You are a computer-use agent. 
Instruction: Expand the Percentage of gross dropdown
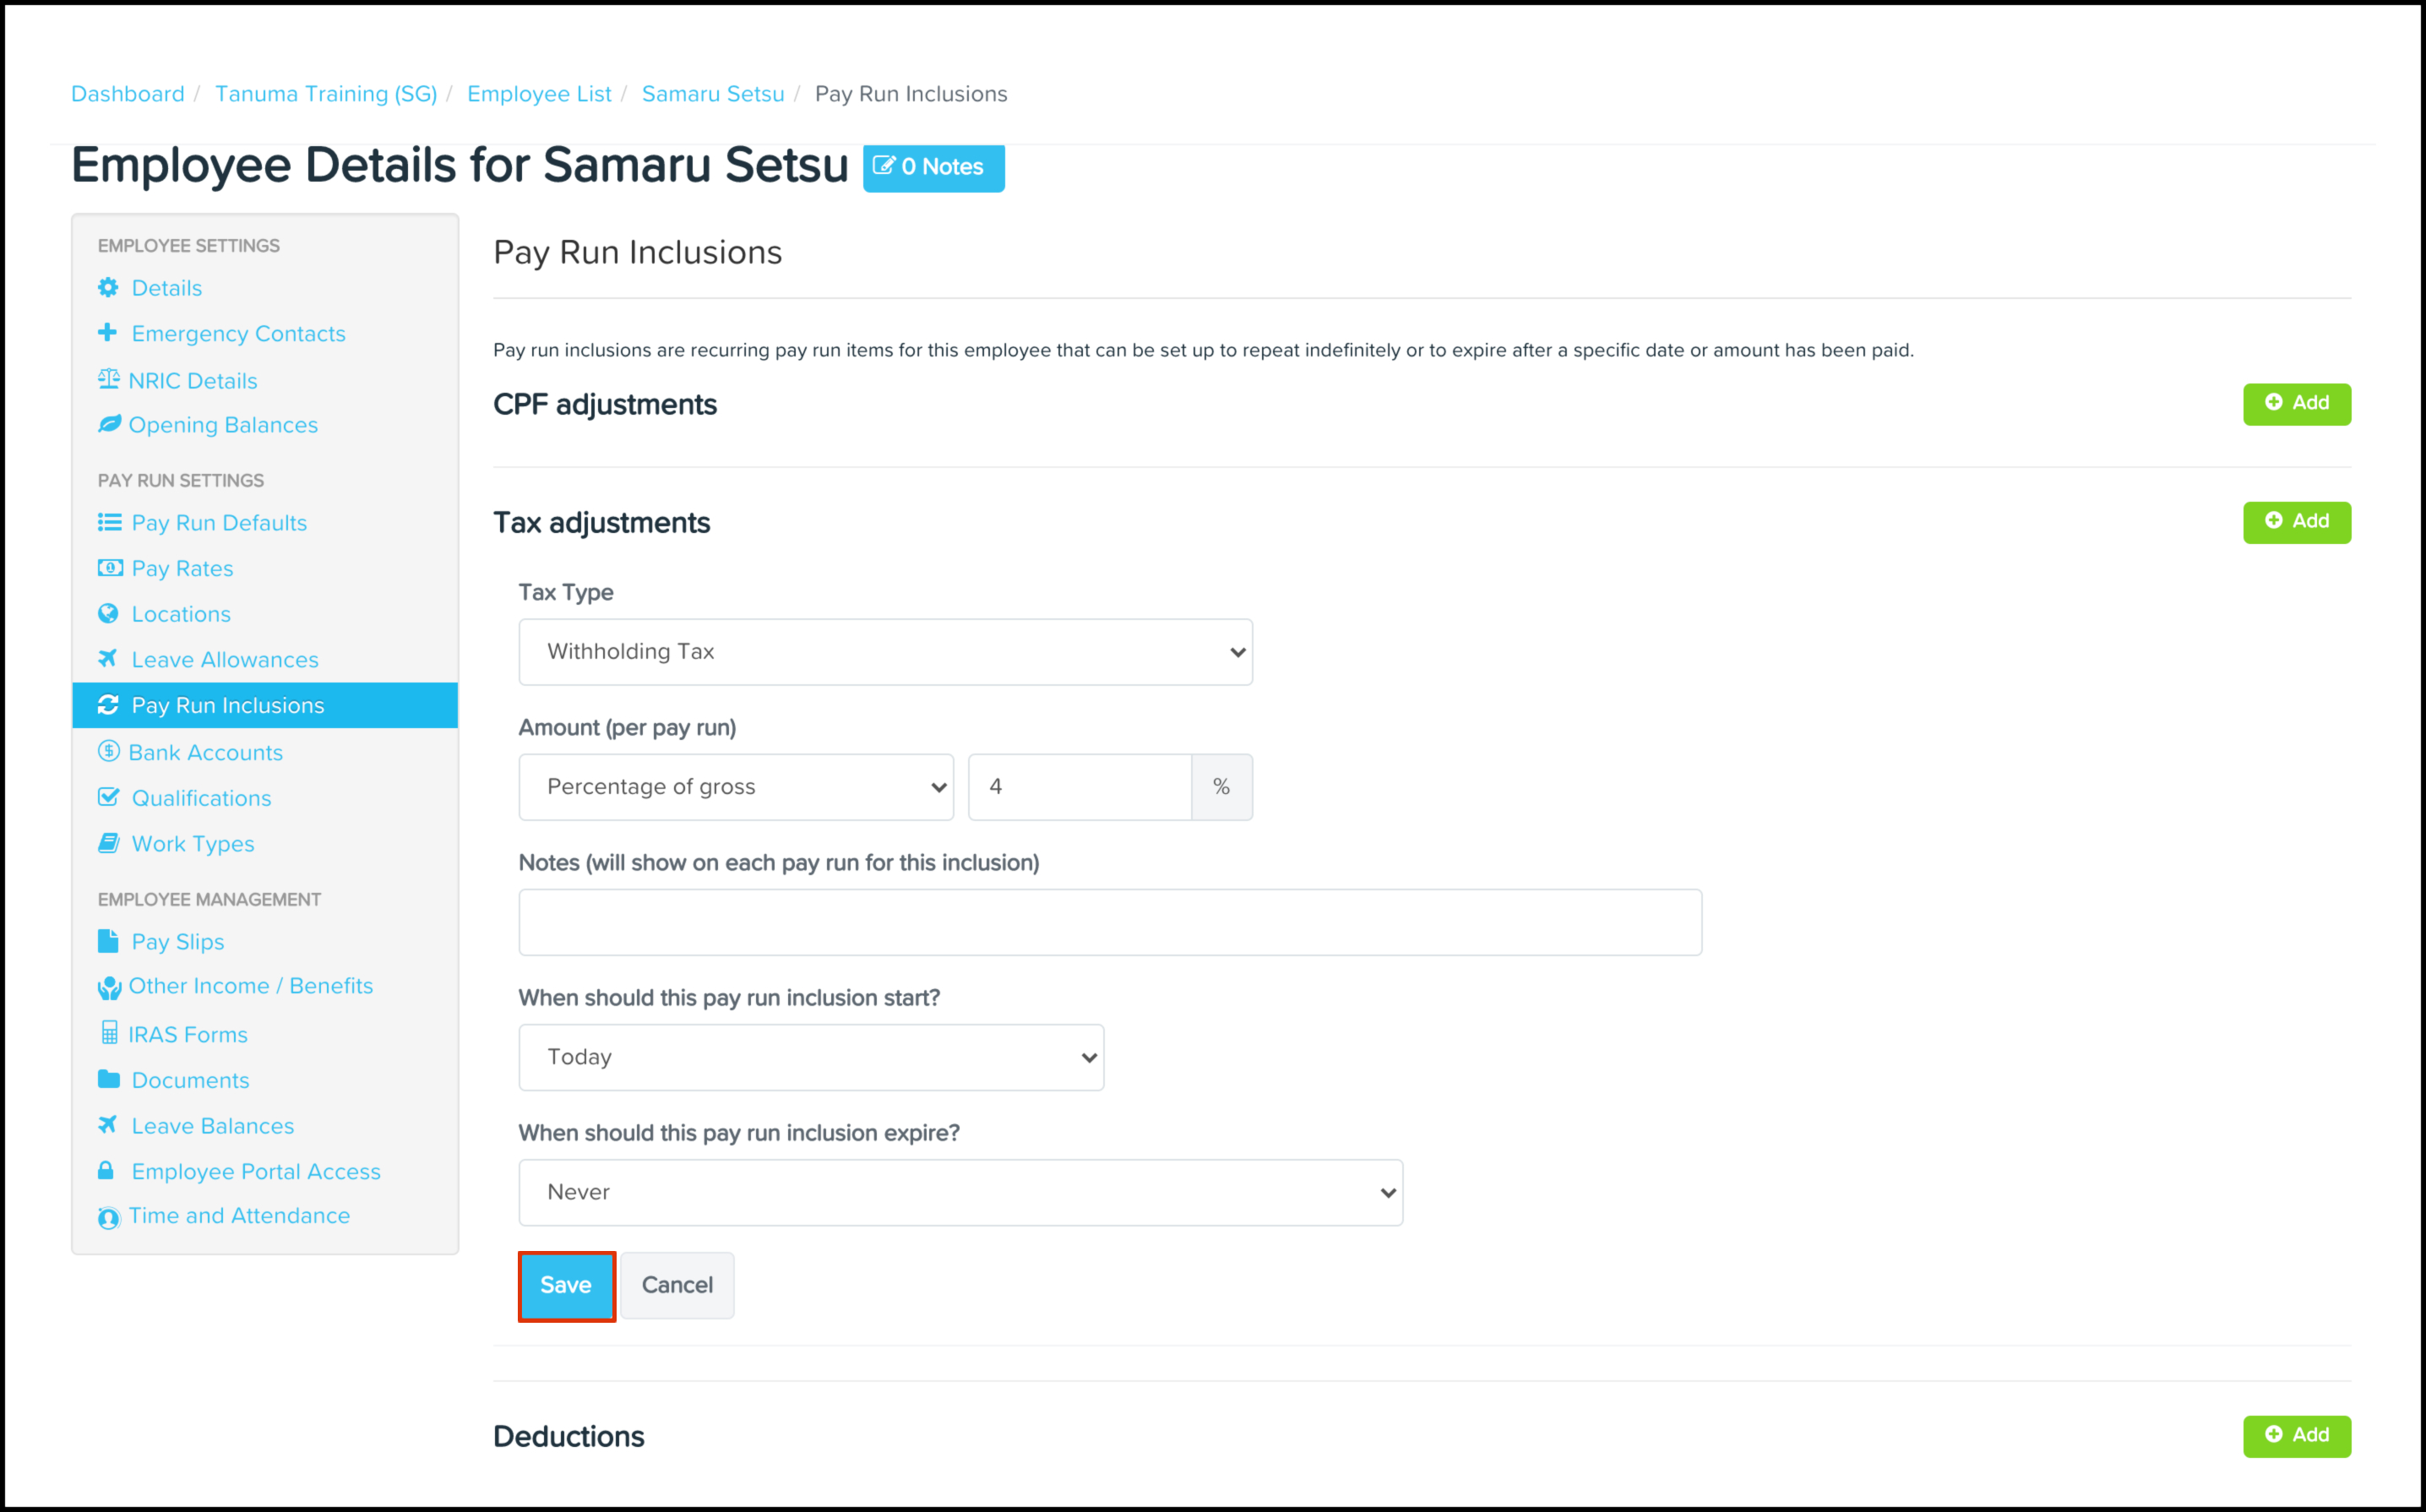coord(736,787)
